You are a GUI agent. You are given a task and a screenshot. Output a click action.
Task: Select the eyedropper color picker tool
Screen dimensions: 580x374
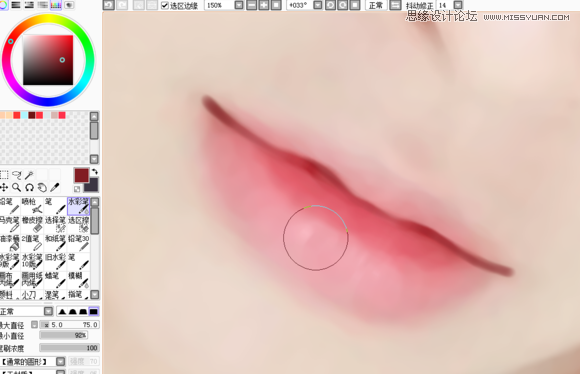click(x=55, y=188)
